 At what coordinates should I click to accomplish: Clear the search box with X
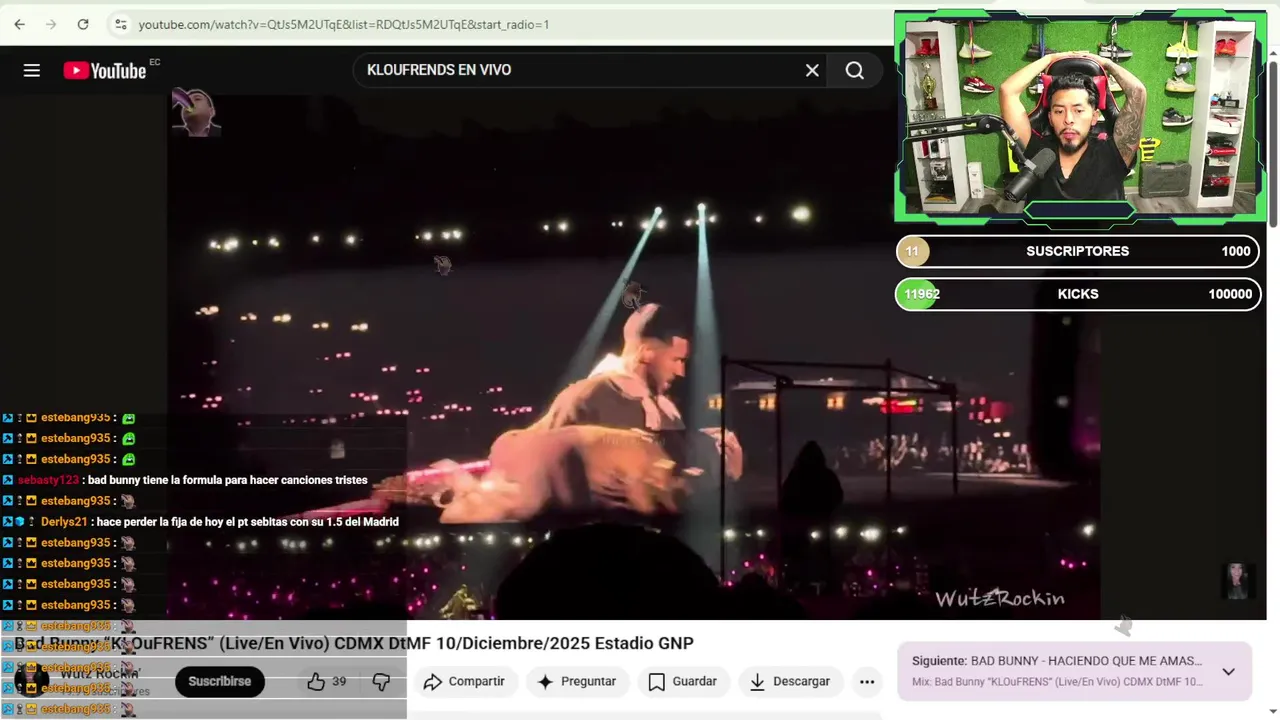[x=812, y=70]
